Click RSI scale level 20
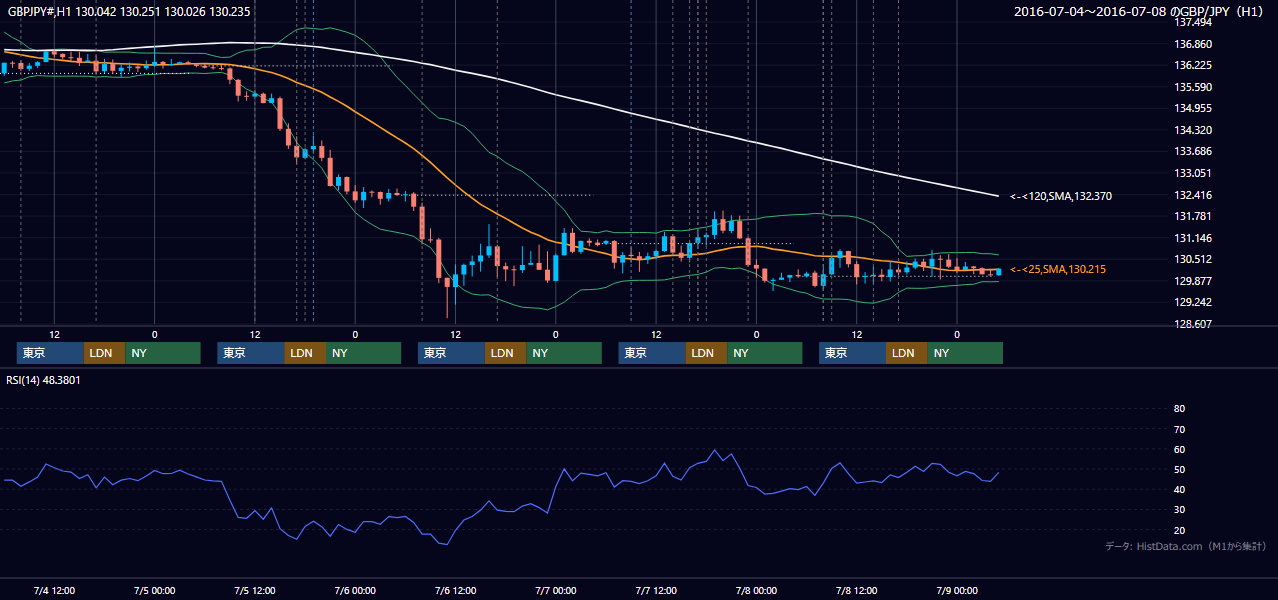This screenshot has height=600, width=1278. click(1179, 530)
